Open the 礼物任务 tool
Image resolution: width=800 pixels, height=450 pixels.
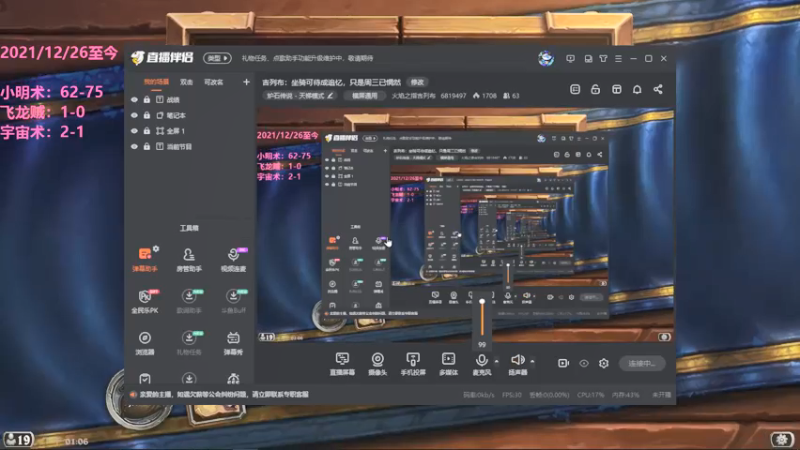(x=189, y=343)
